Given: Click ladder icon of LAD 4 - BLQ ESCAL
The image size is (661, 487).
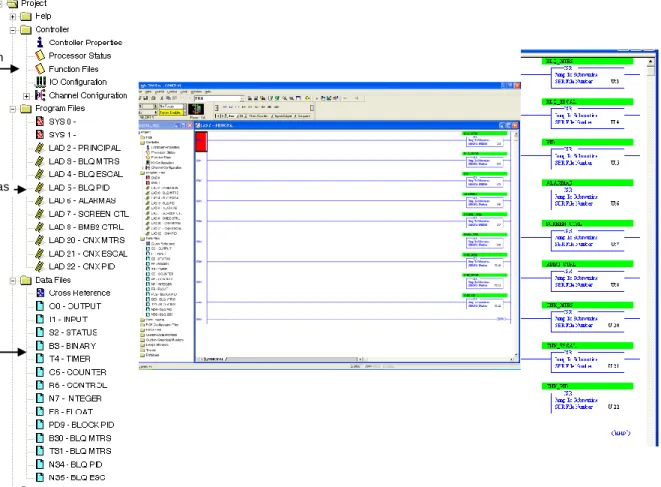Looking at the screenshot, I should pyautogui.click(x=40, y=174).
